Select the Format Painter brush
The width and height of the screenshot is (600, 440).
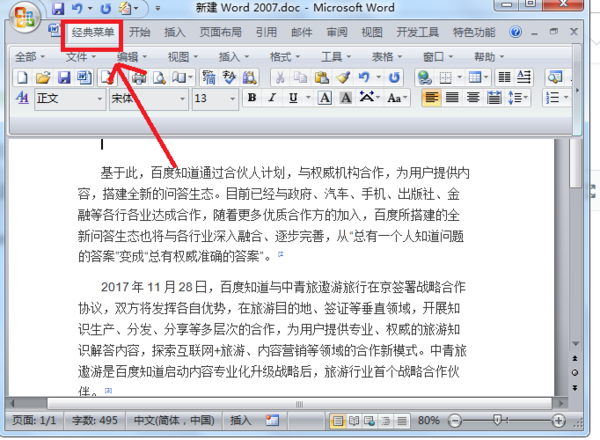click(x=343, y=78)
